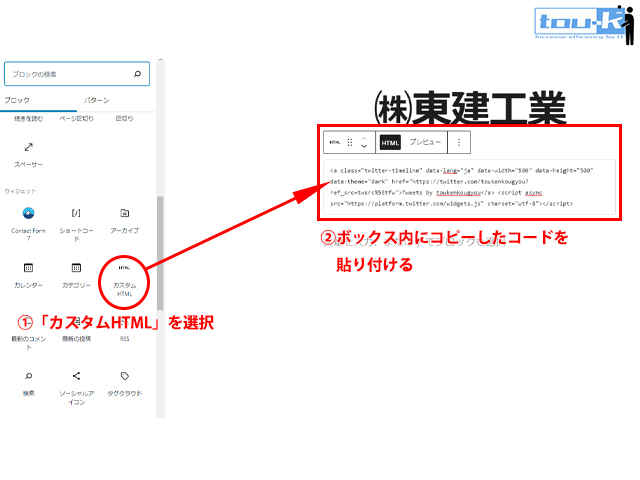Image resolution: width=640 pixels, height=480 pixels.
Task: Switch to the ブロック tab
Action: pos(17,100)
